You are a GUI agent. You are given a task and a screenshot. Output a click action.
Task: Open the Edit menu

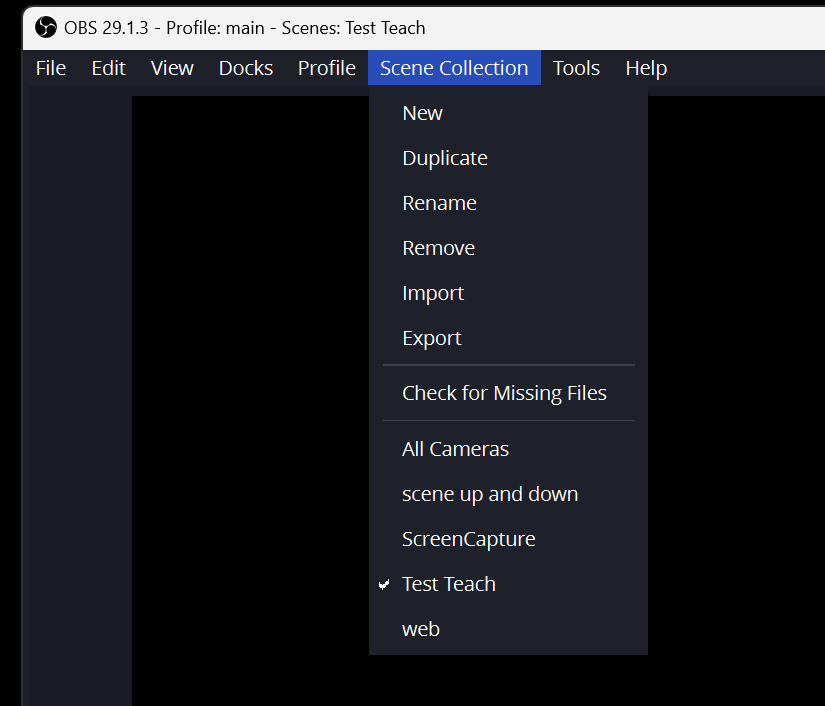click(108, 68)
